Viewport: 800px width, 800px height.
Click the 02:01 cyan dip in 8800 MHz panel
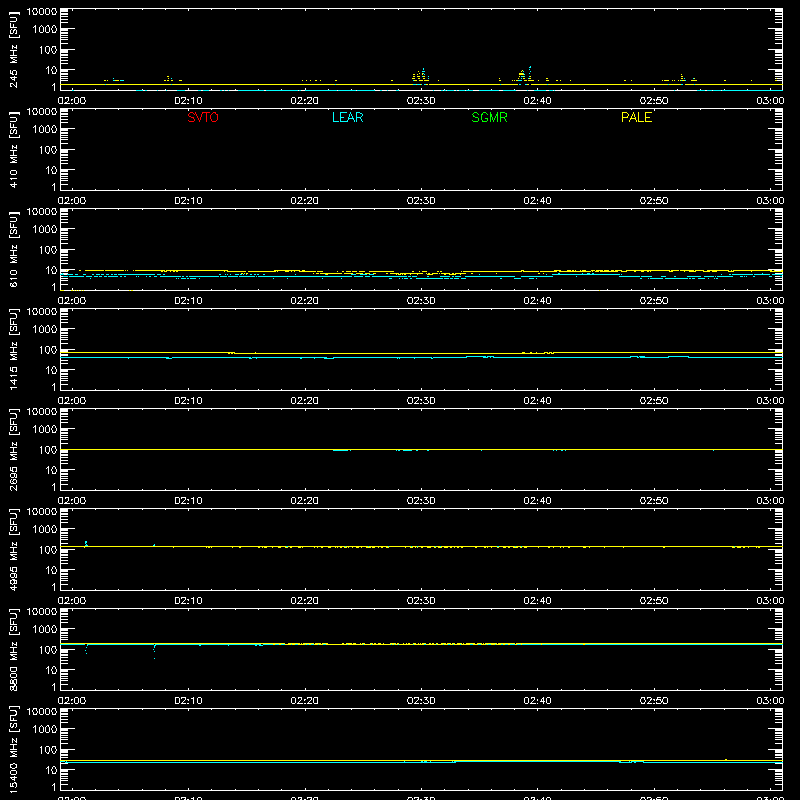click(x=86, y=649)
